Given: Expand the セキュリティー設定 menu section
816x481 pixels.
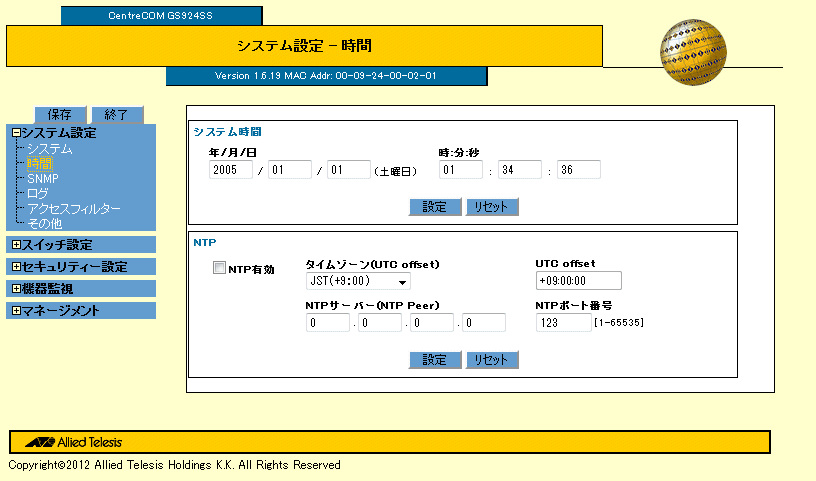Looking at the screenshot, I should (16, 267).
